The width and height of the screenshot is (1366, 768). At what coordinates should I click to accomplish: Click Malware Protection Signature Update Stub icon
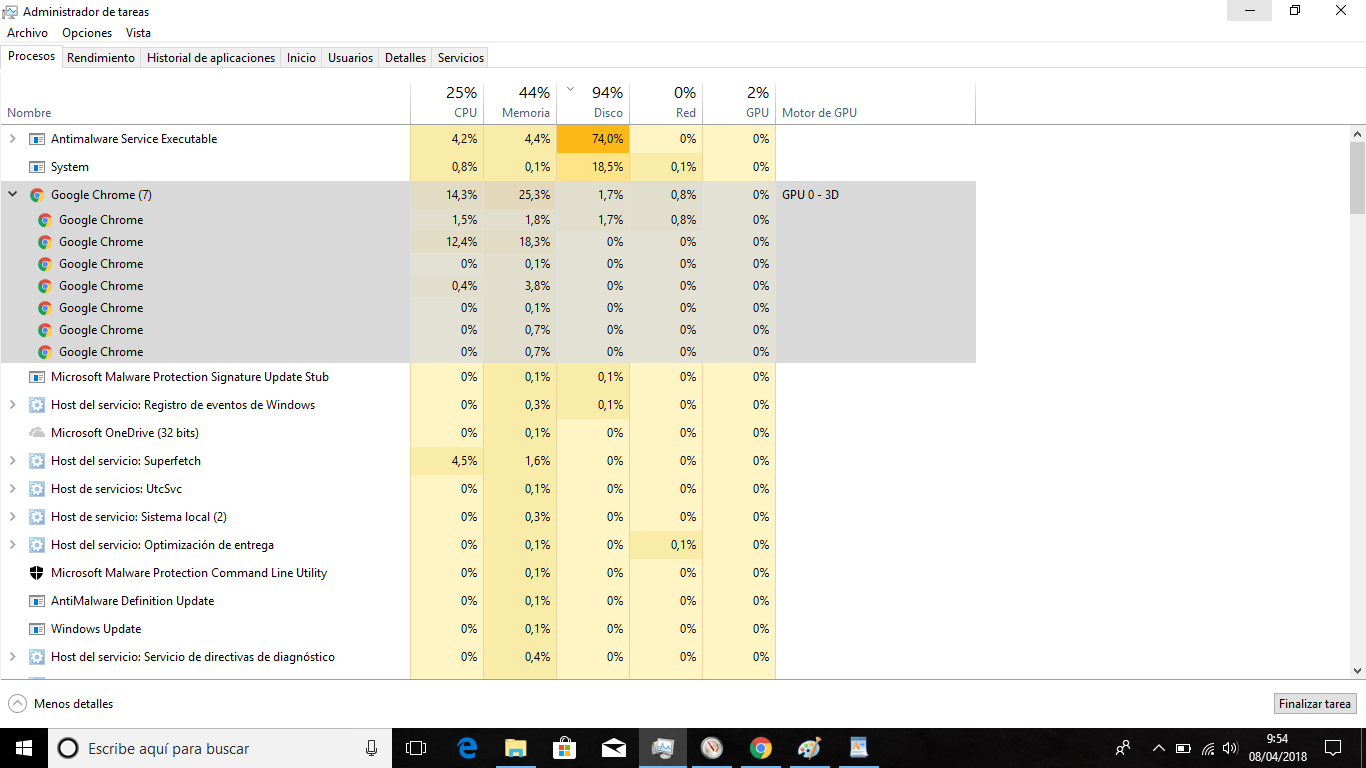pos(37,377)
